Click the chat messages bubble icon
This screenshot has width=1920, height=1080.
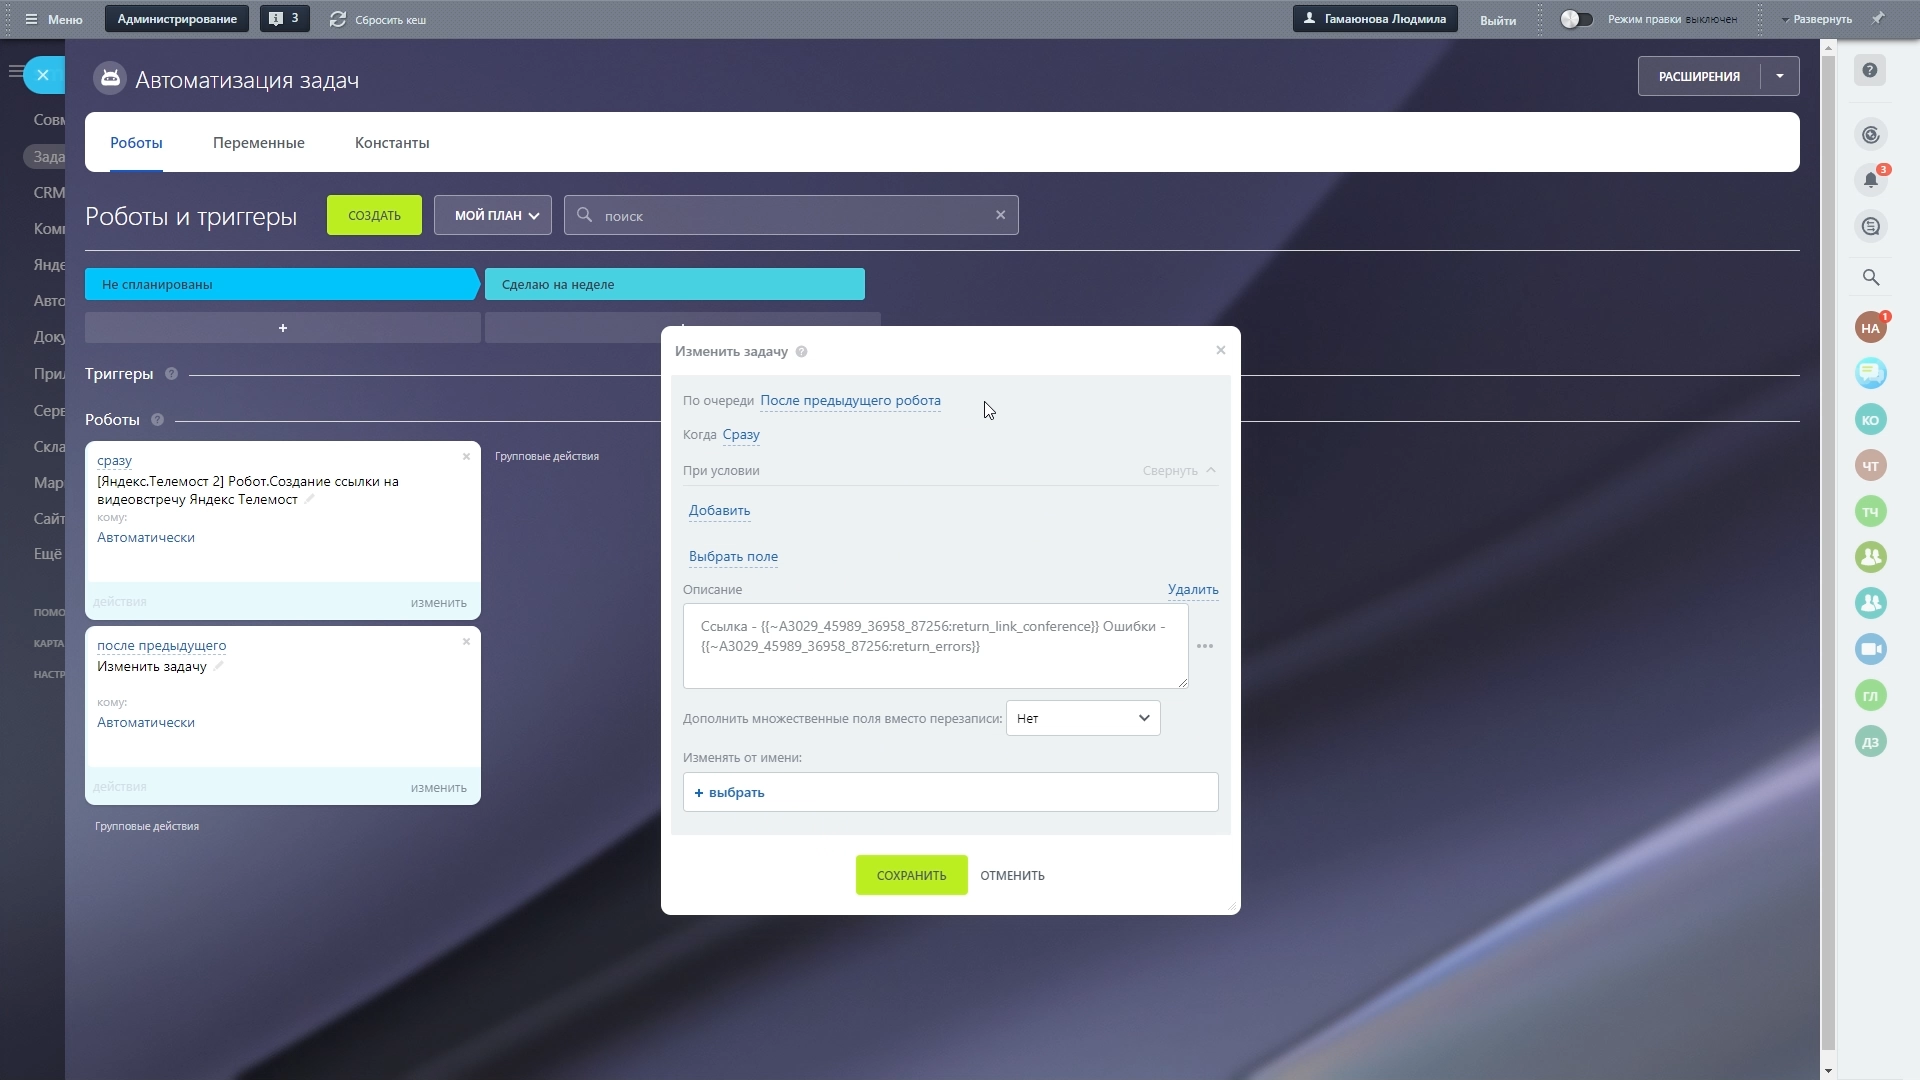click(1870, 373)
